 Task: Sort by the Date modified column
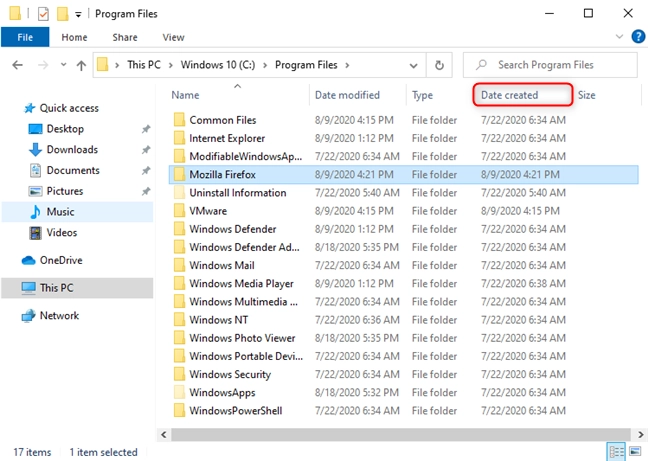pos(347,95)
